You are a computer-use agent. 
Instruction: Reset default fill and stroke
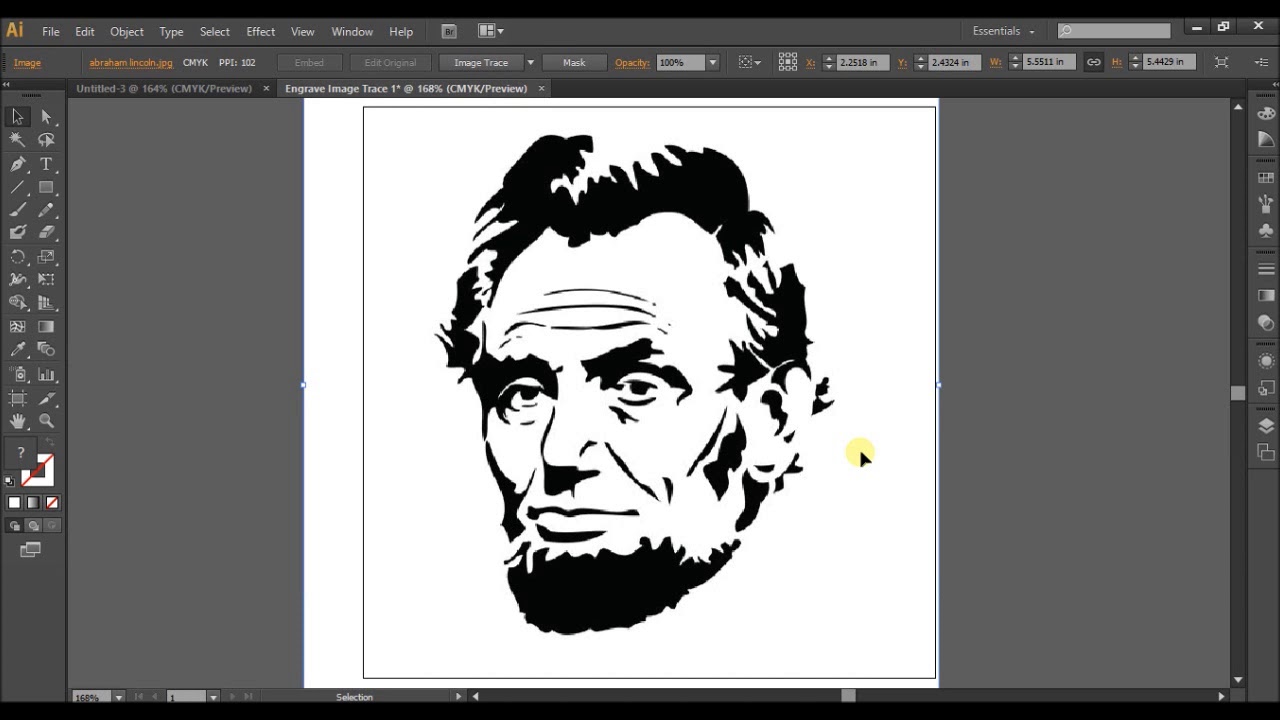pos(11,481)
